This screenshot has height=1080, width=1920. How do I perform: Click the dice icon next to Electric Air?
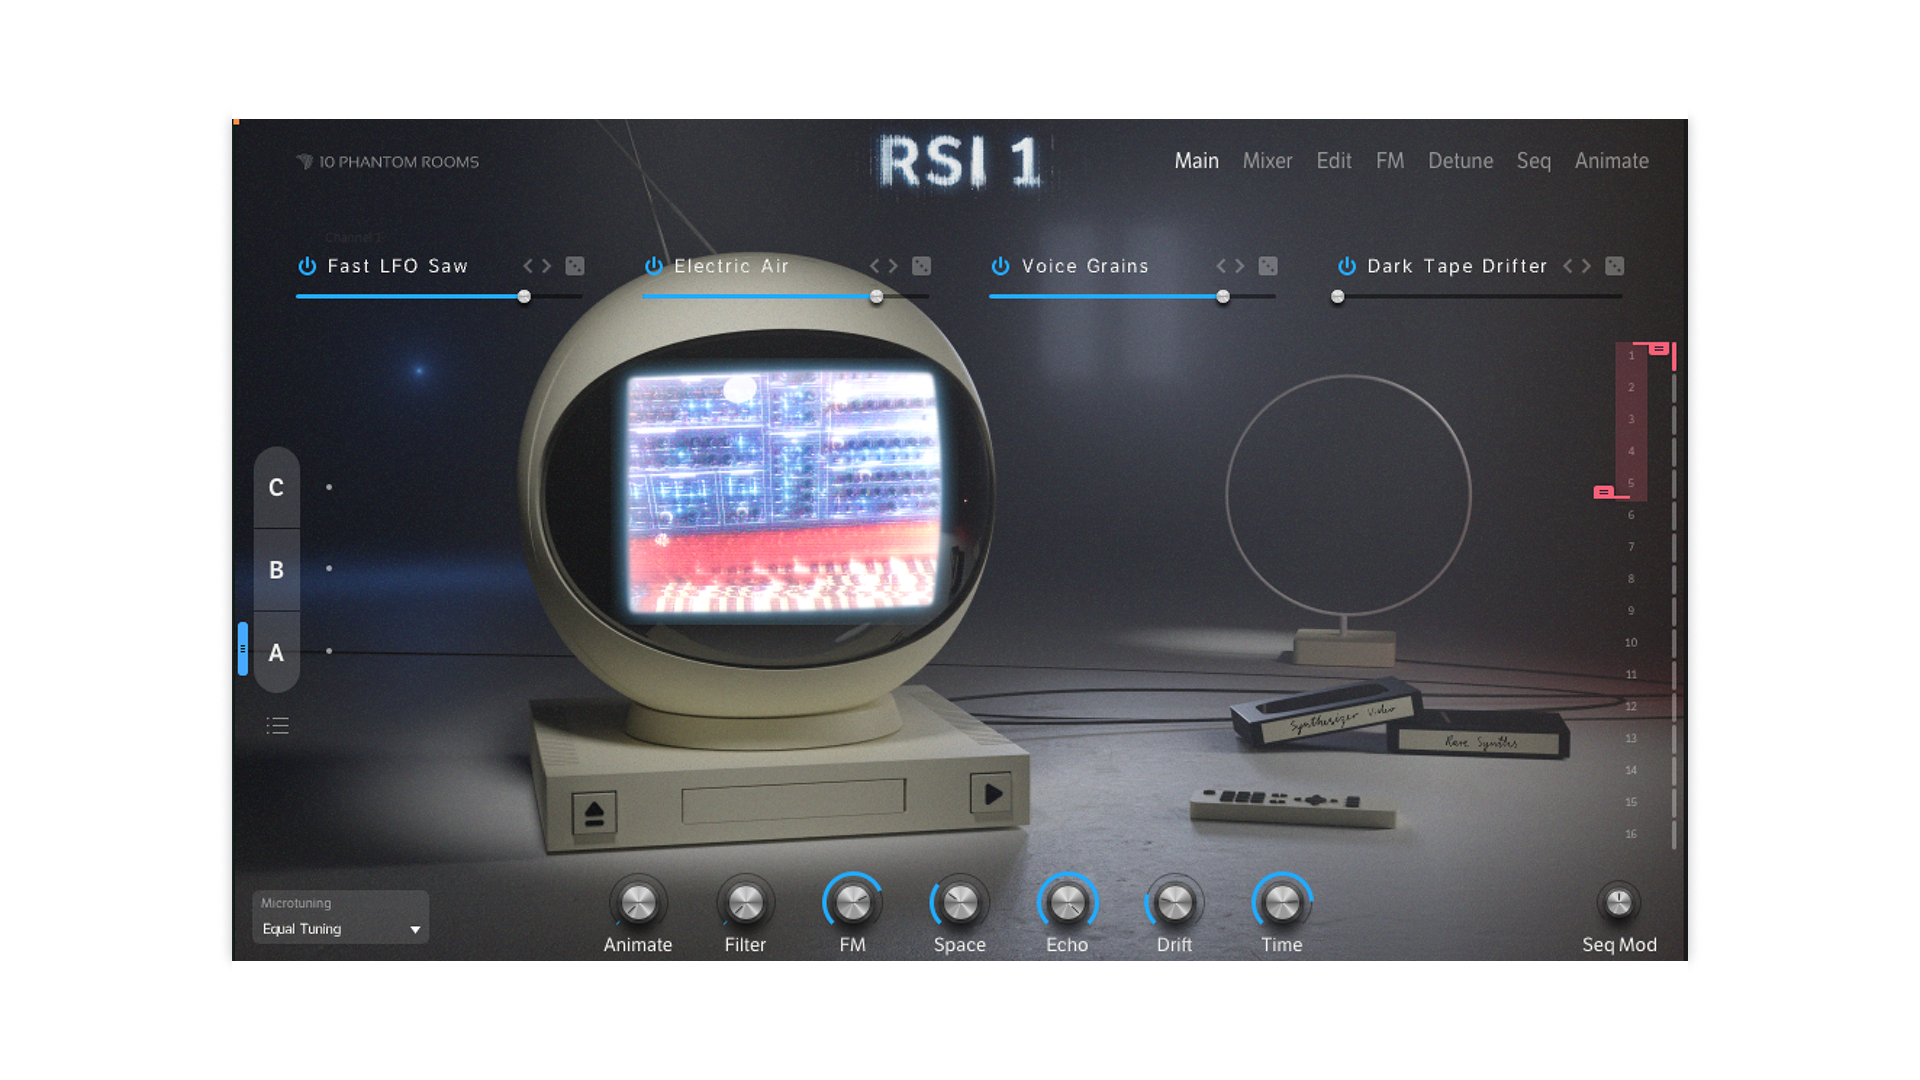(x=919, y=266)
